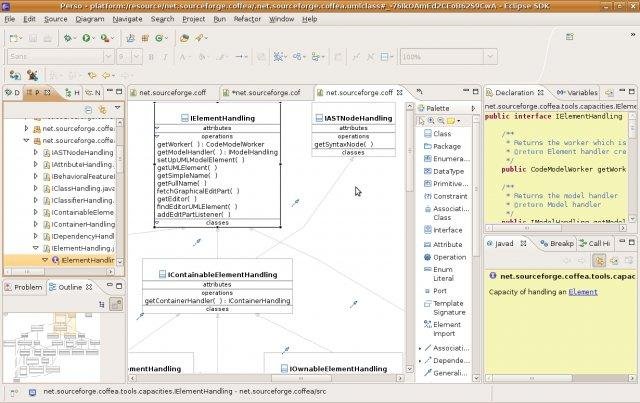Open the Diagram menu
640x403 pixels.
pos(89,18)
